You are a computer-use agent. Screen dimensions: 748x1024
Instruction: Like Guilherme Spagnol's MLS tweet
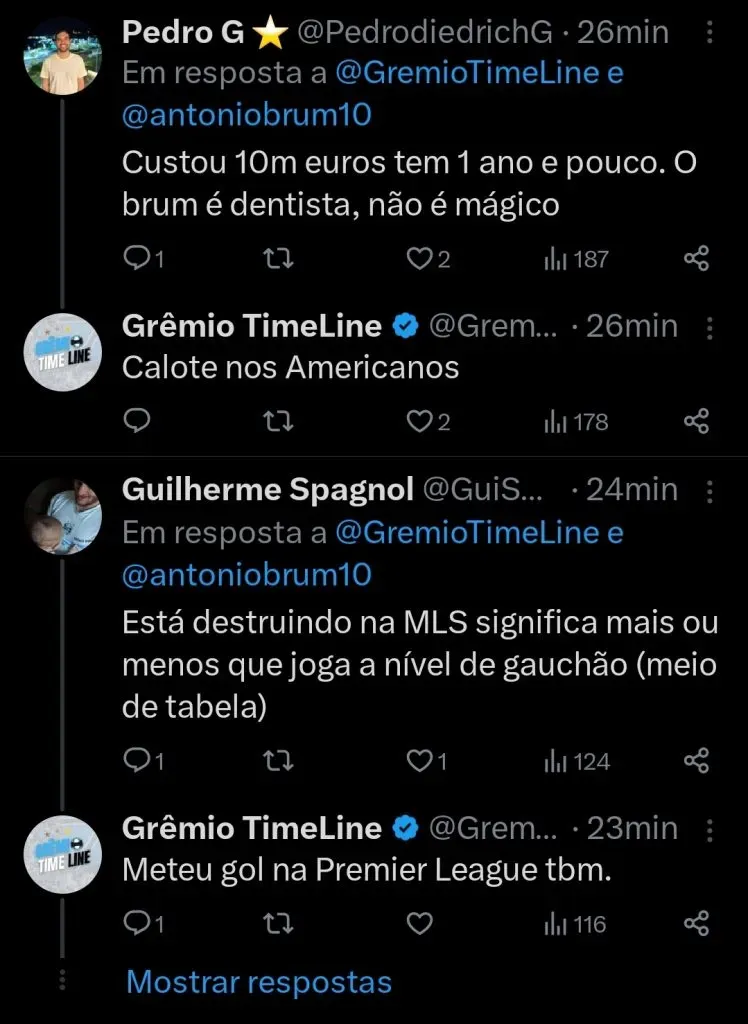click(419, 761)
